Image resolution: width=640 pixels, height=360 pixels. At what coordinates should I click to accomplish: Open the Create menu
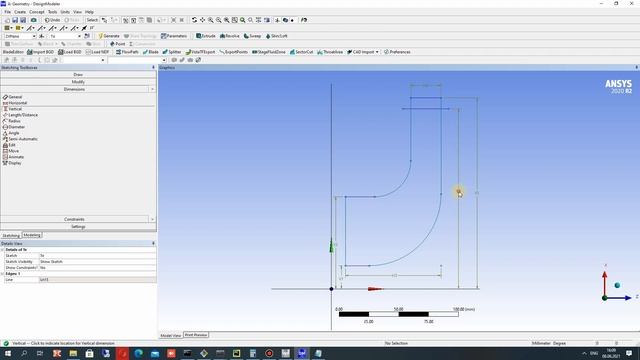click(20, 12)
